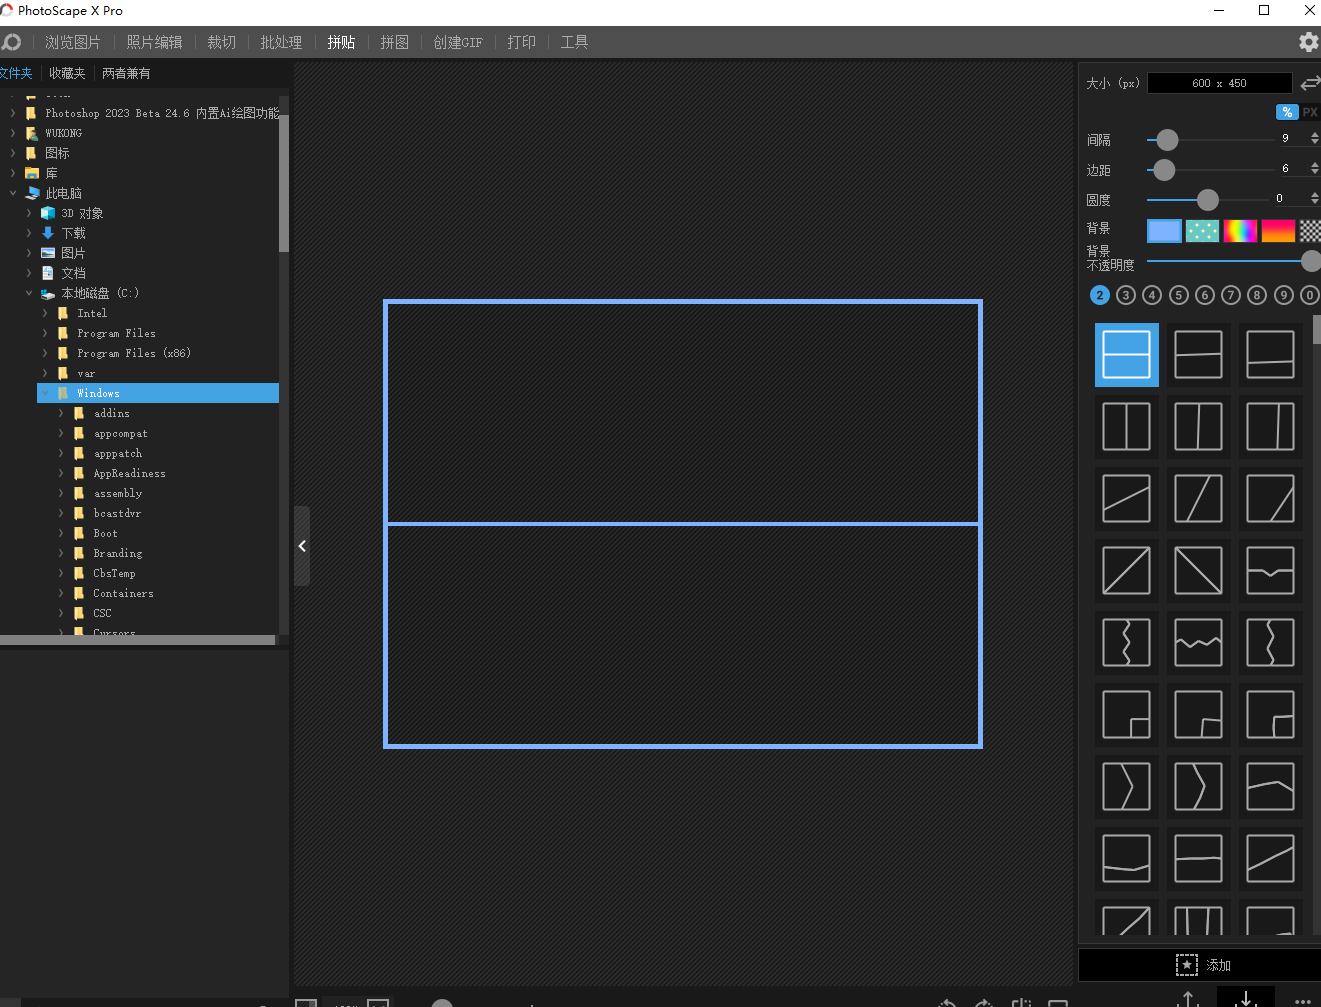Screen dimensions: 1321x1007
Task: Choose the zigzag vertical divider layout
Action: point(1126,643)
